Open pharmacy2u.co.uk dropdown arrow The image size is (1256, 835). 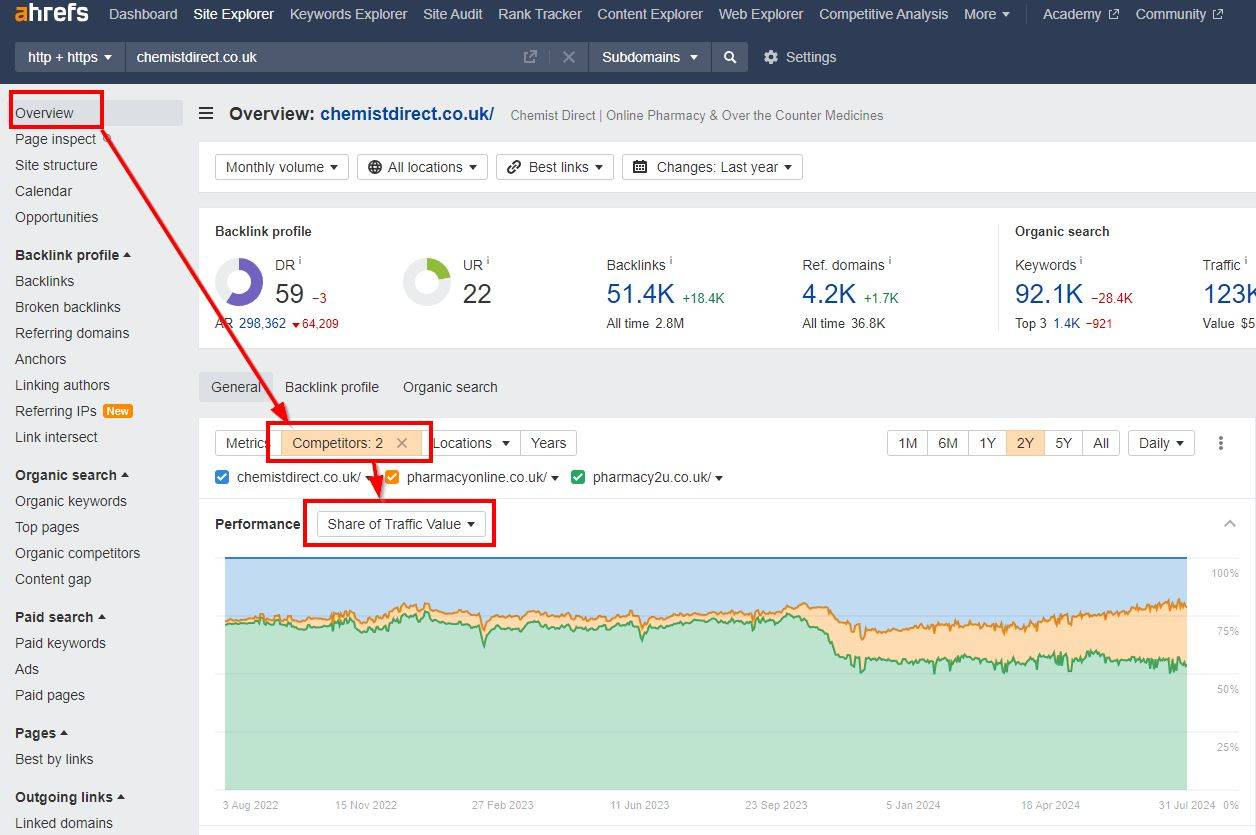click(x=719, y=478)
